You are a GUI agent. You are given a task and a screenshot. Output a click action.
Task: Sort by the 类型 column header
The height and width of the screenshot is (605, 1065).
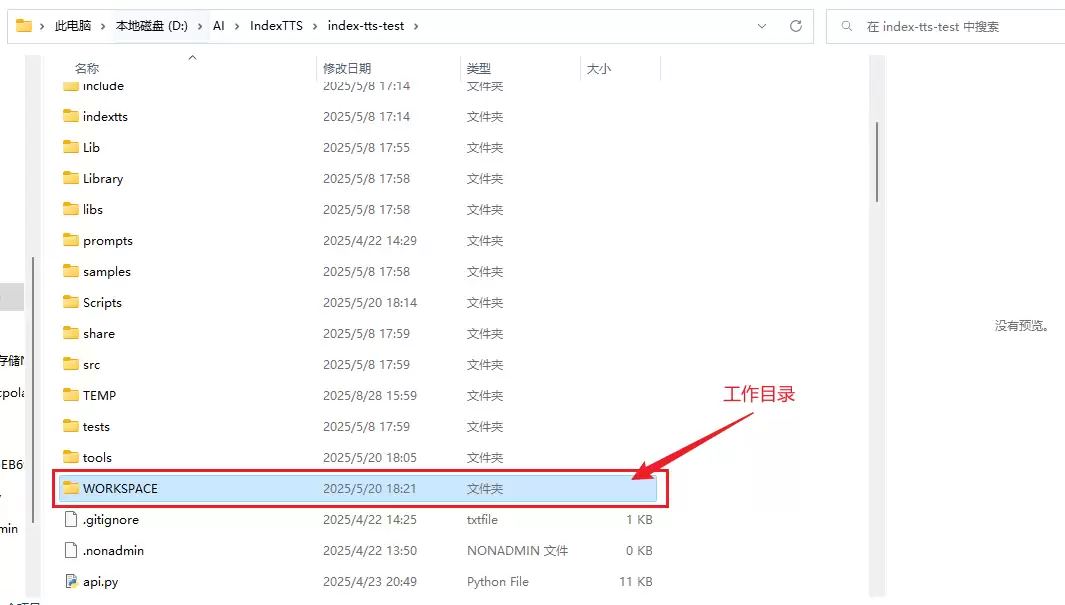(479, 69)
